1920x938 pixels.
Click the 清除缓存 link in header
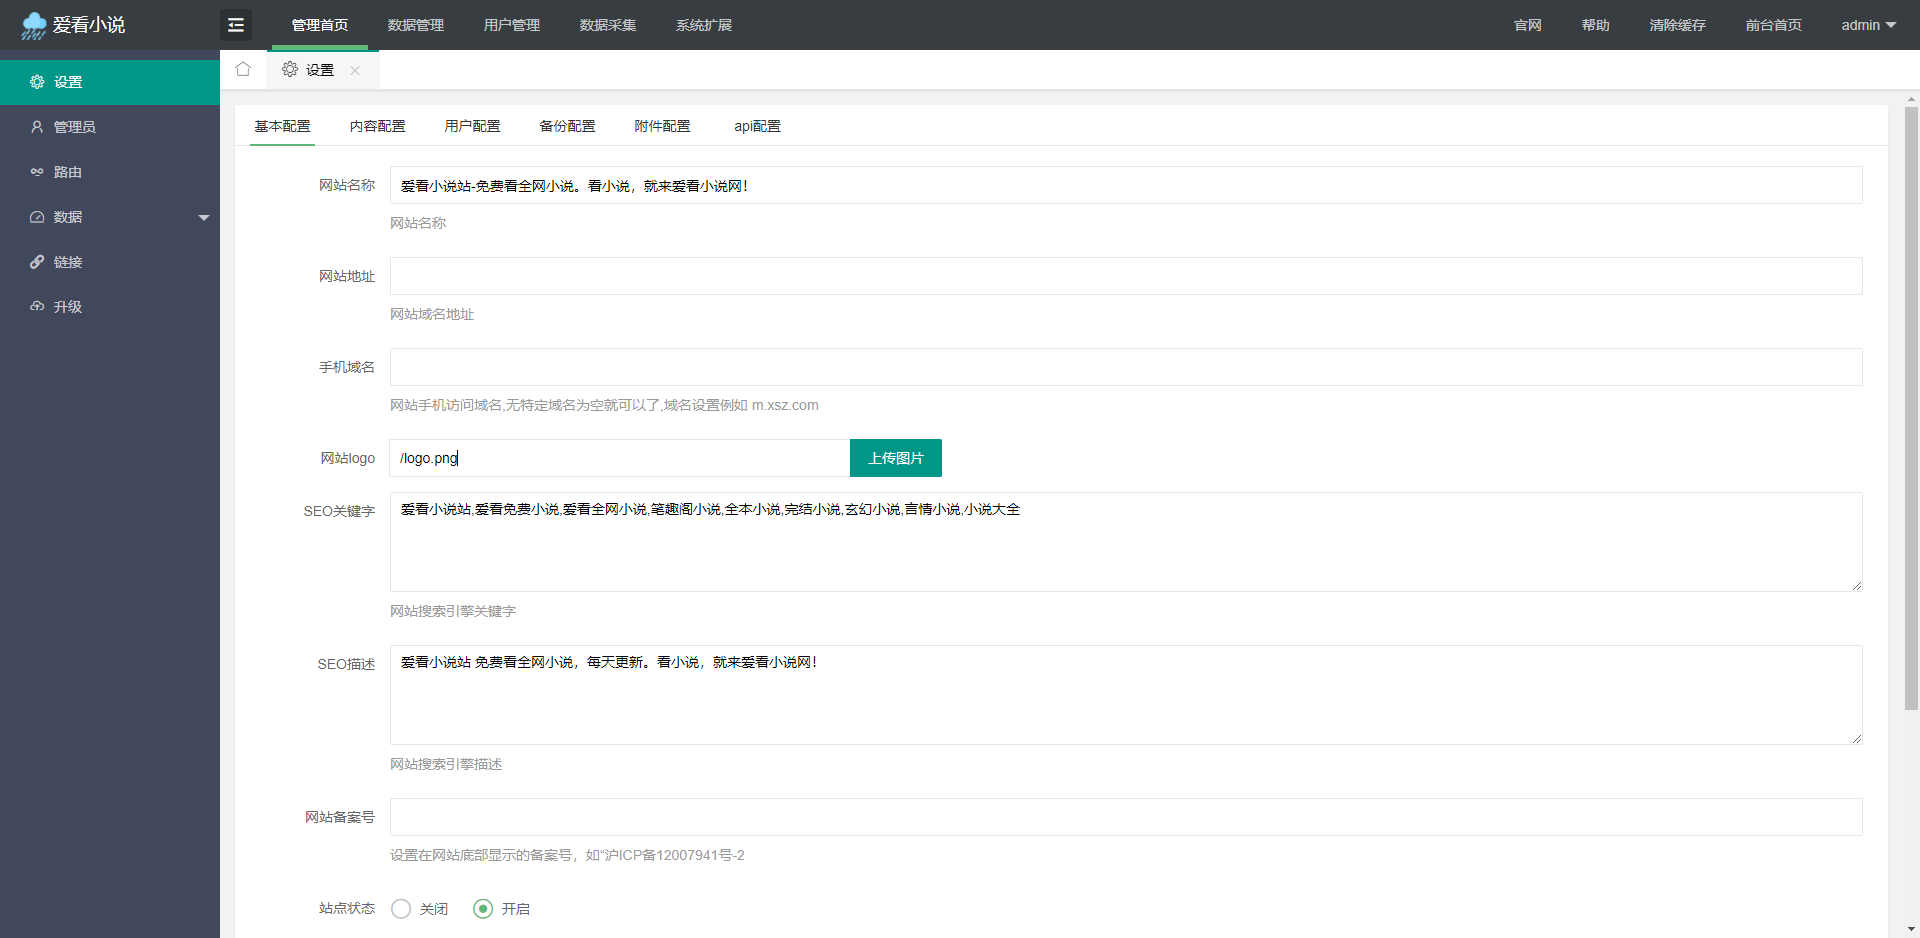click(x=1677, y=25)
